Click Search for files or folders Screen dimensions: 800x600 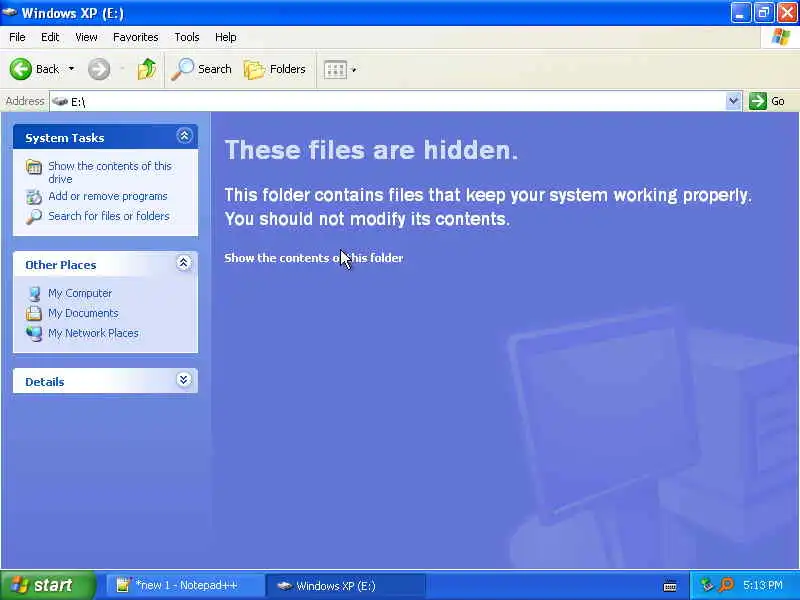(109, 216)
